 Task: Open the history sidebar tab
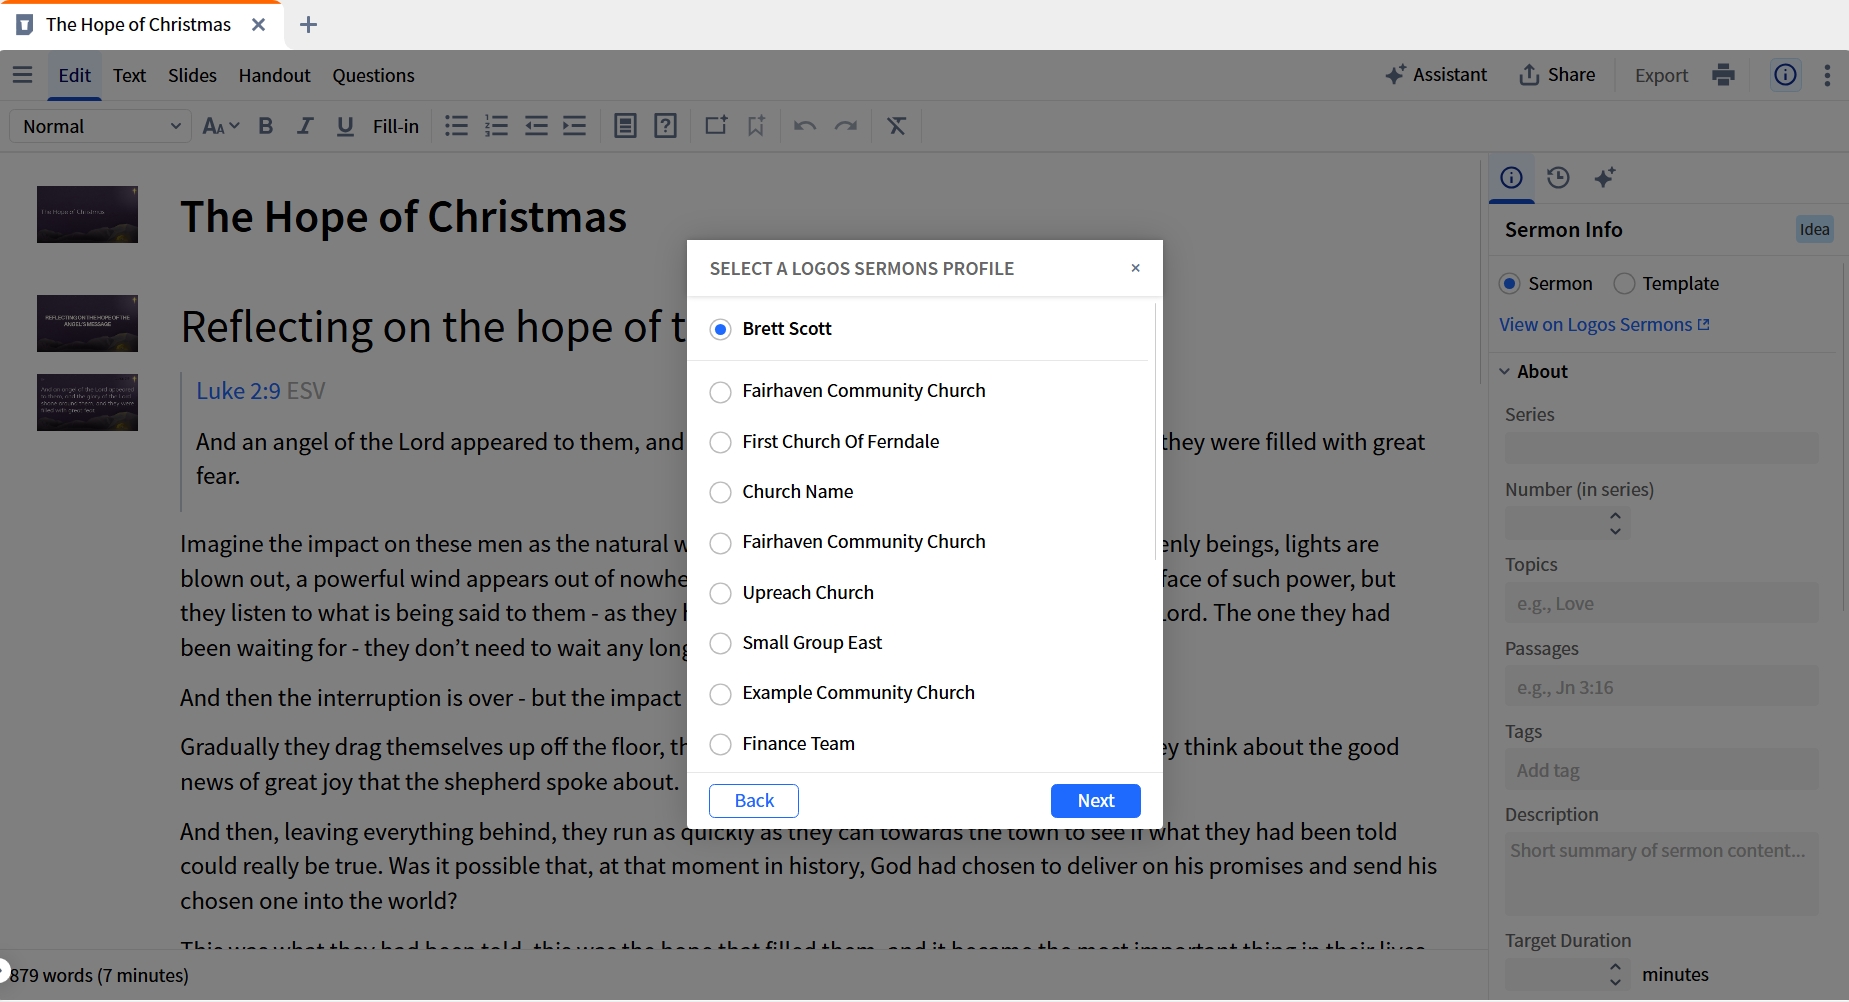1558,178
